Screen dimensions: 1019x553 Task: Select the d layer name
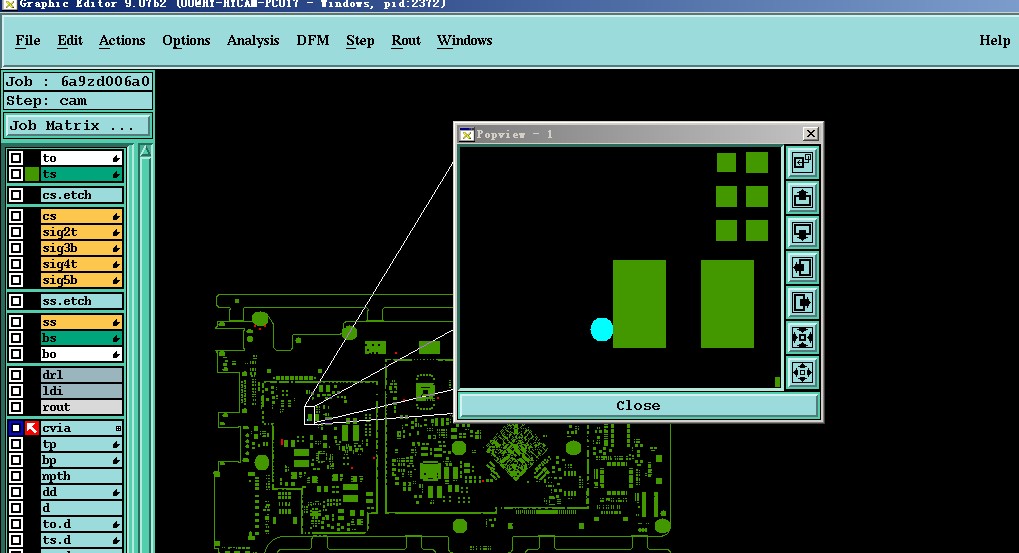coord(81,508)
